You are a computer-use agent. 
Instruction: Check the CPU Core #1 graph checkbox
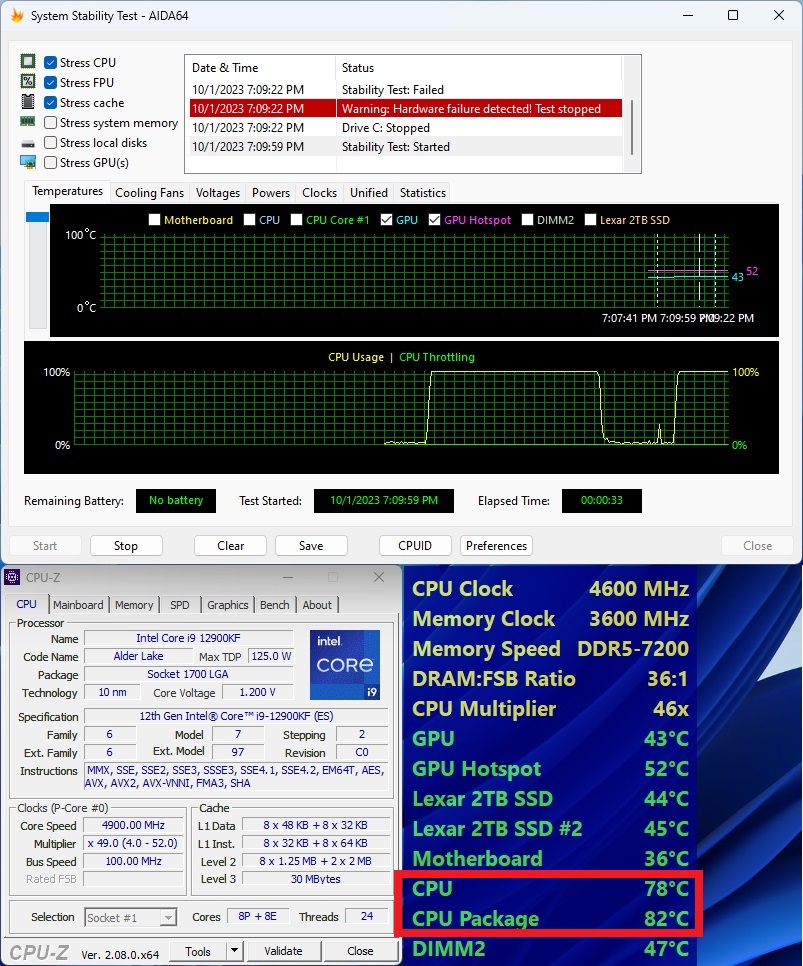(x=296, y=220)
